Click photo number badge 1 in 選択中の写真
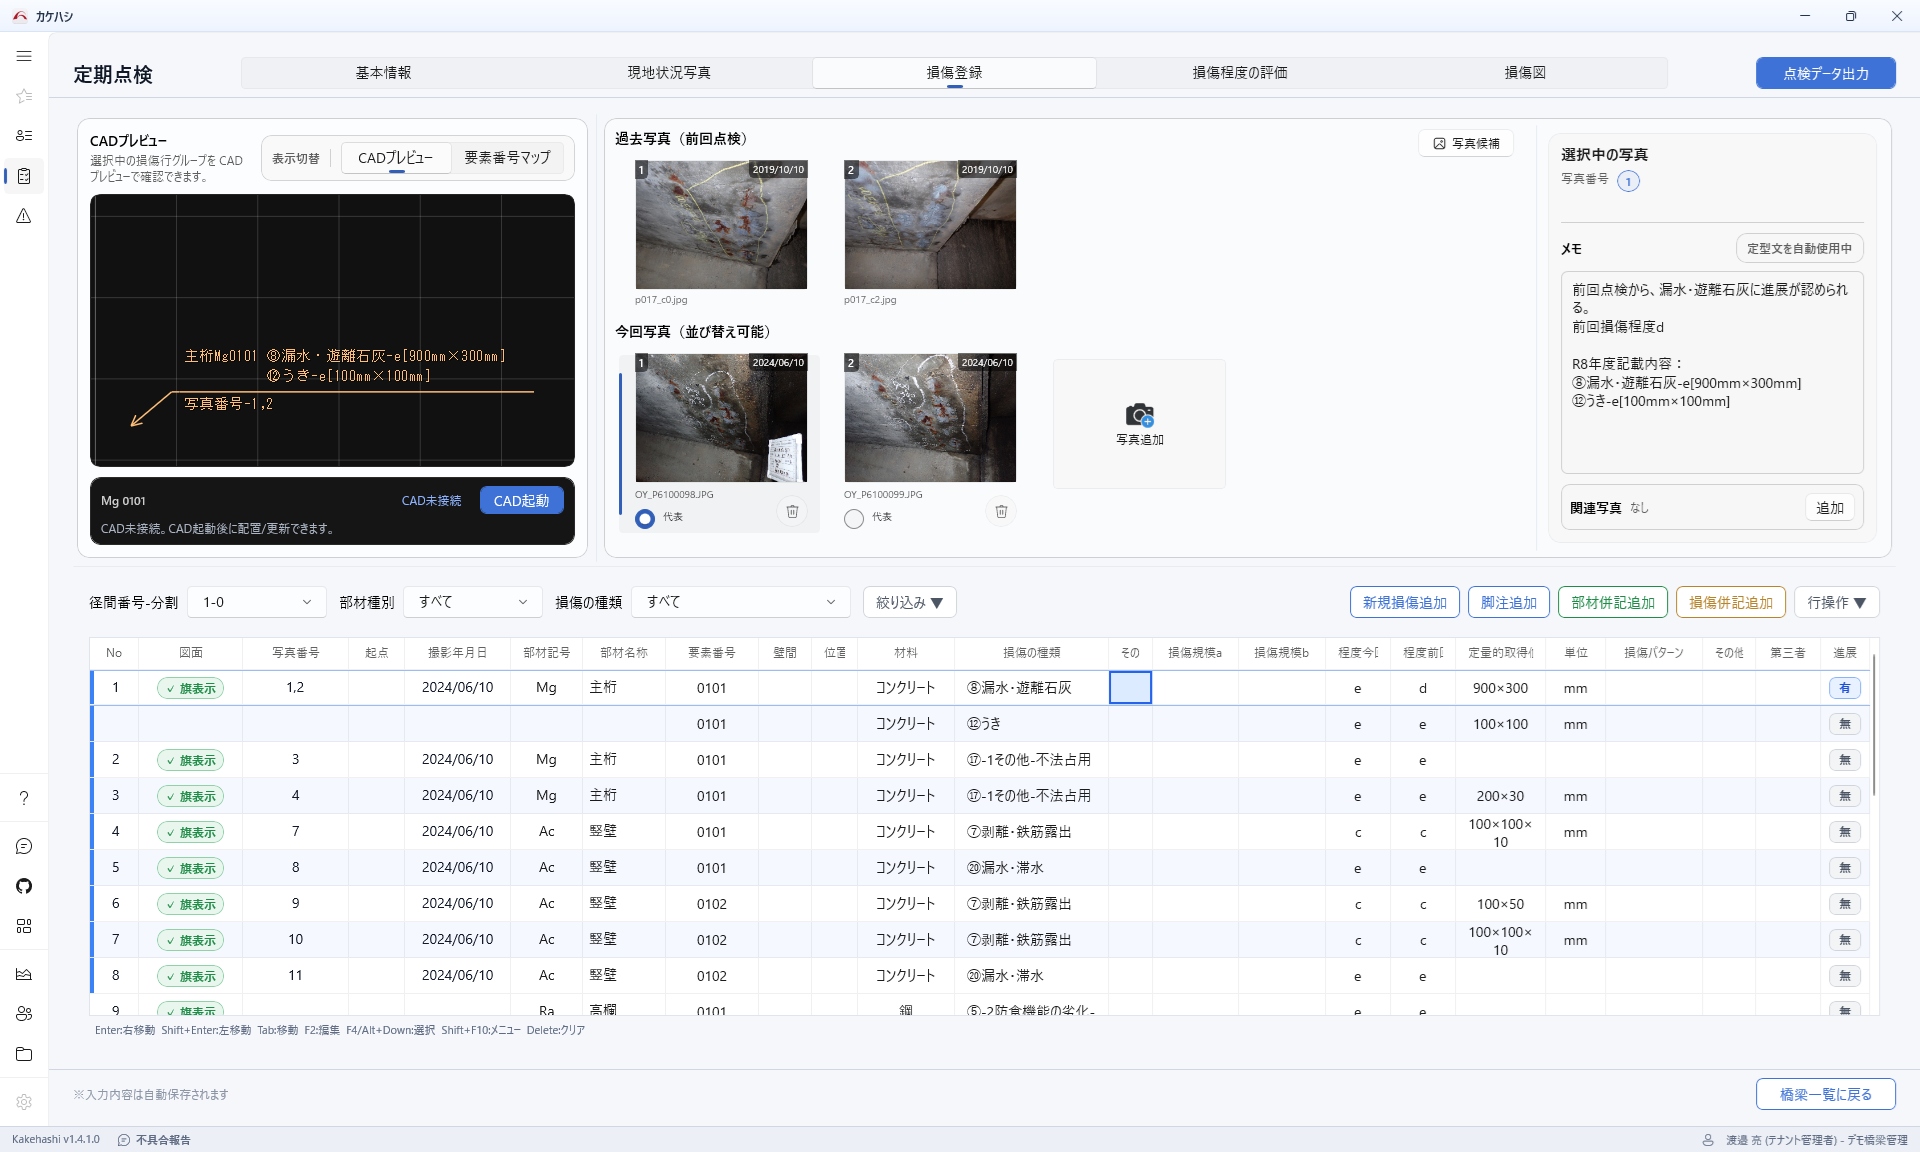1920x1152 pixels. point(1628,181)
